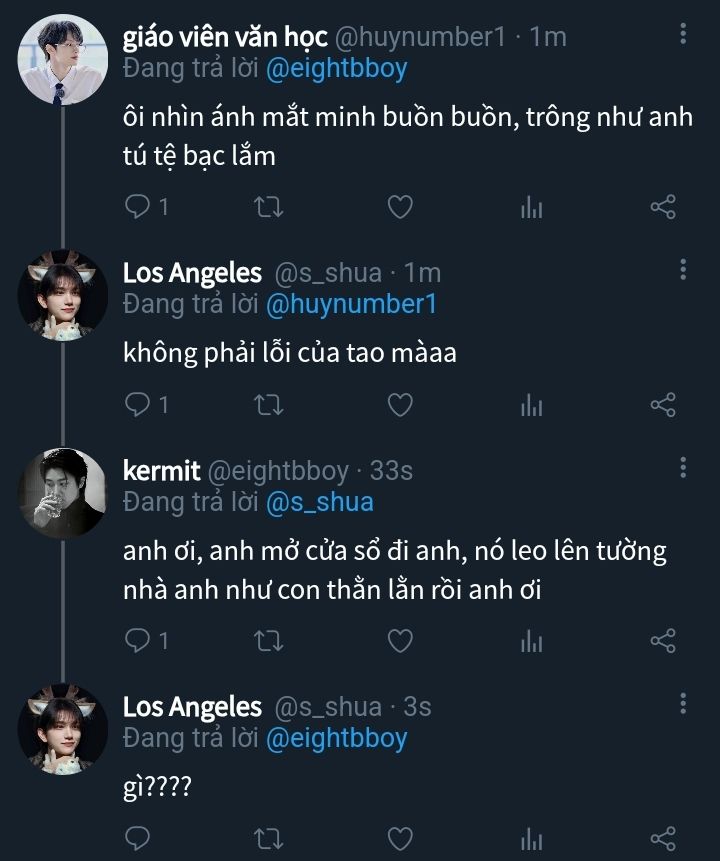Open the @huynumber1 mention link
The width and height of the screenshot is (720, 861).
point(351,304)
